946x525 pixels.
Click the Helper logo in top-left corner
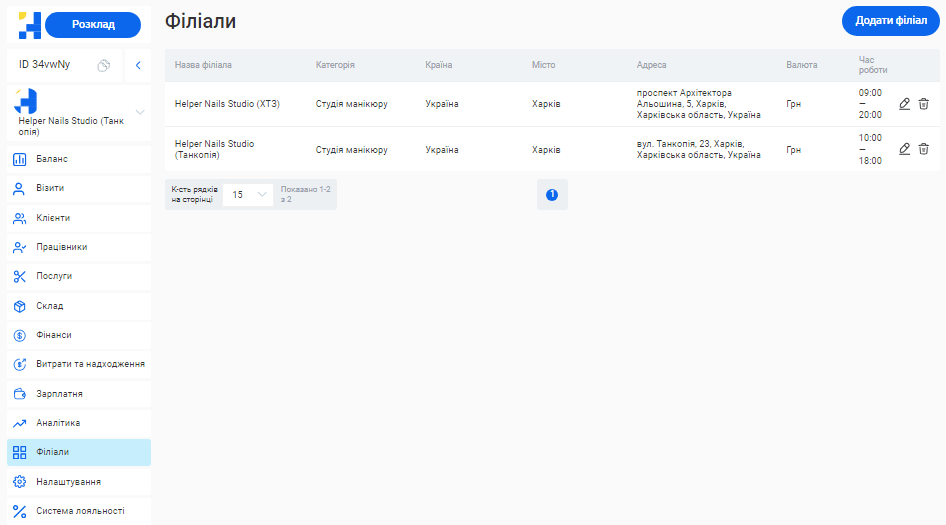(x=29, y=24)
